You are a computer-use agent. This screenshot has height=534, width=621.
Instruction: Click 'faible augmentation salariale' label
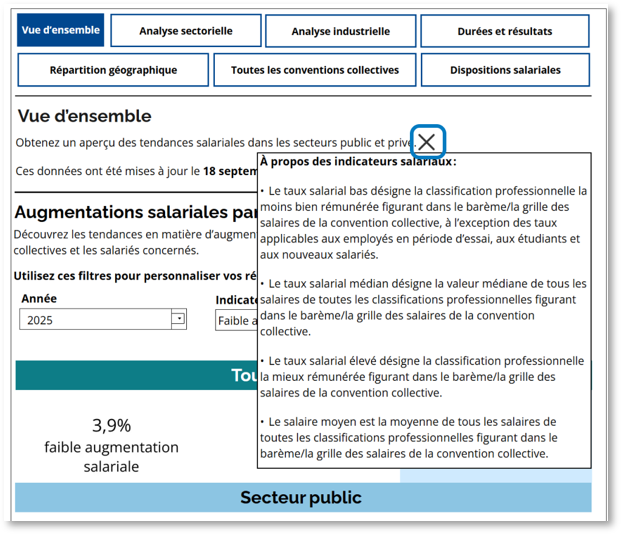111,457
